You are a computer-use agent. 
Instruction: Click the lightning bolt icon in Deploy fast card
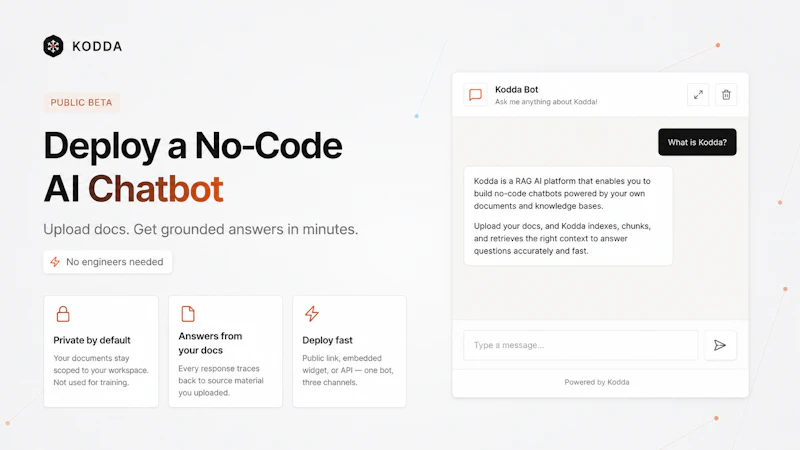[x=312, y=314]
